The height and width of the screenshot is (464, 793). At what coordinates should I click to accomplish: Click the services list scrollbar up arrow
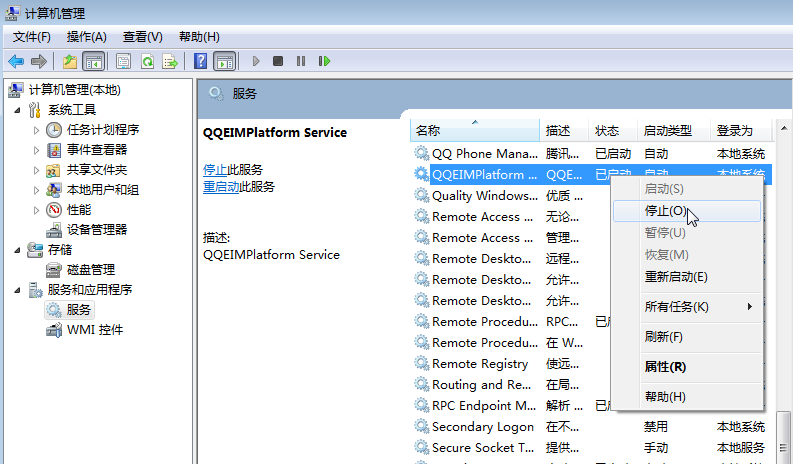point(784,129)
